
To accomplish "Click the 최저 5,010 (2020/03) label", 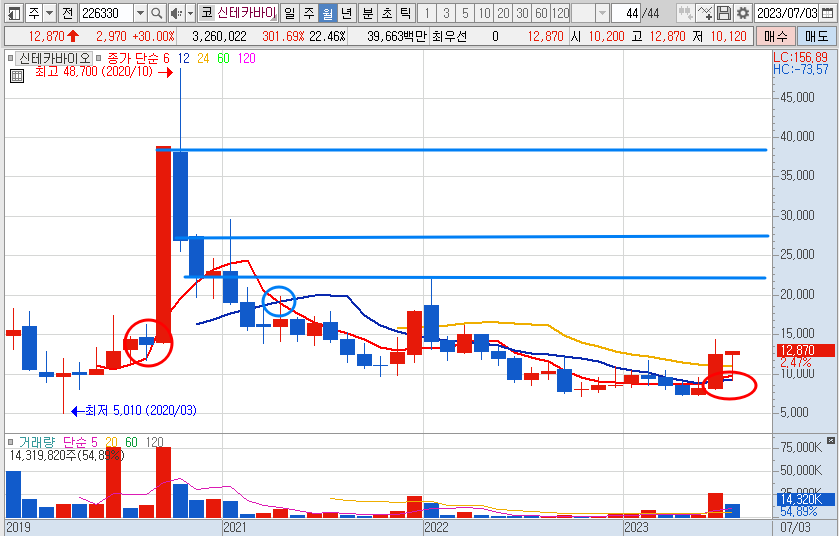I will (141, 410).
